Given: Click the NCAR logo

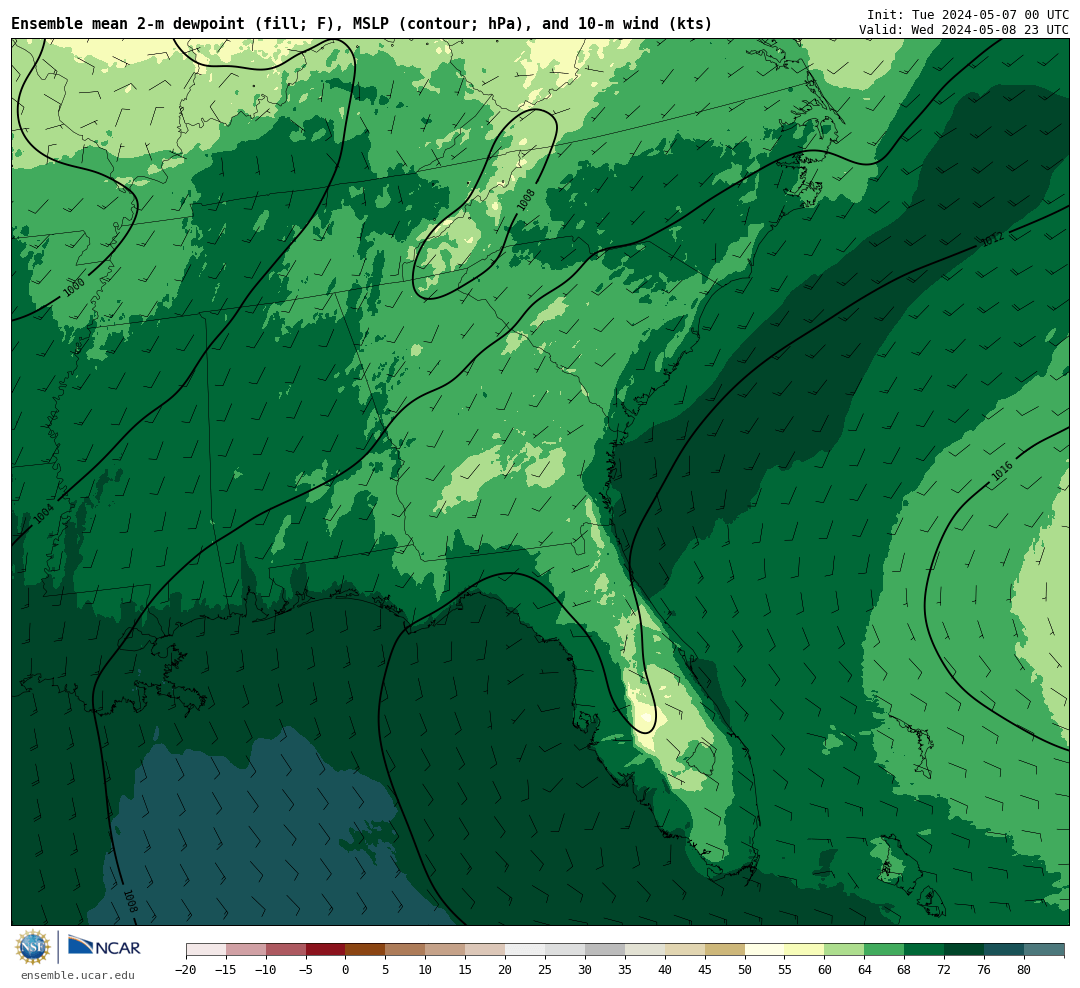Looking at the screenshot, I should tap(104, 945).
